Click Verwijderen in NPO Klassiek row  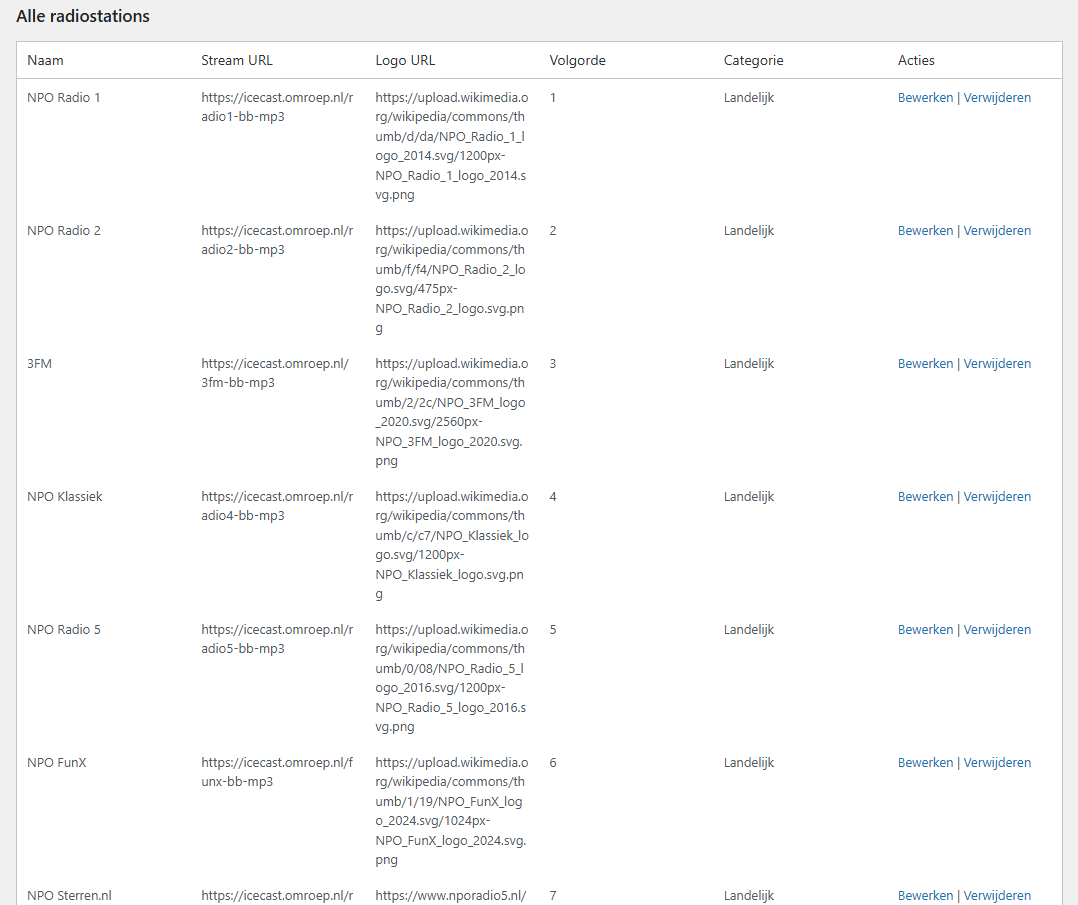(997, 497)
